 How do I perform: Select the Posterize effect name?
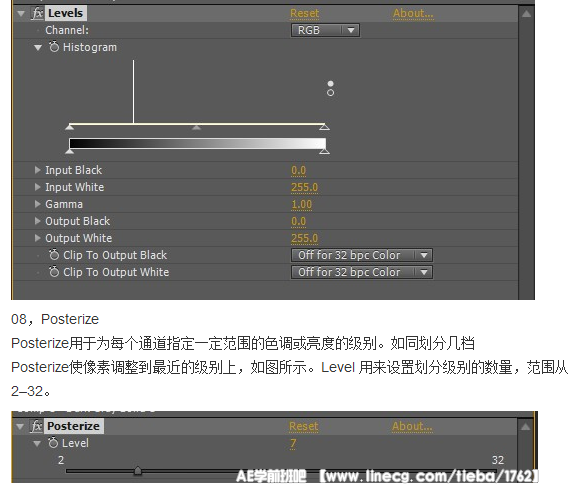pyautogui.click(x=74, y=426)
